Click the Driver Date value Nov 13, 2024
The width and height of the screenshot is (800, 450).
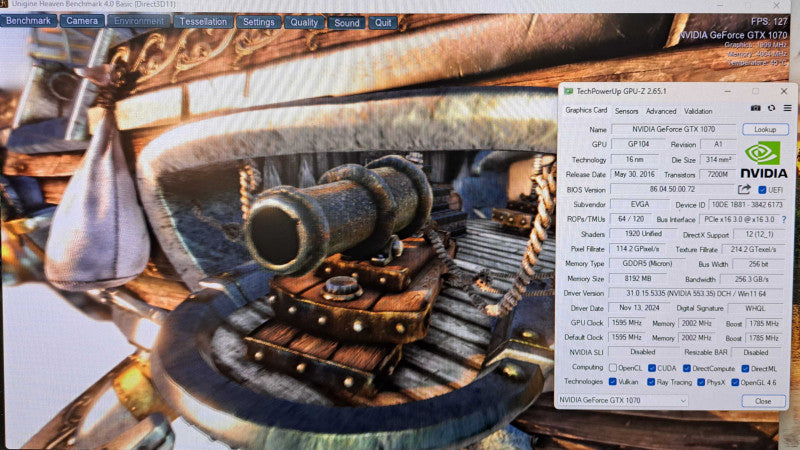pyautogui.click(x=639, y=308)
